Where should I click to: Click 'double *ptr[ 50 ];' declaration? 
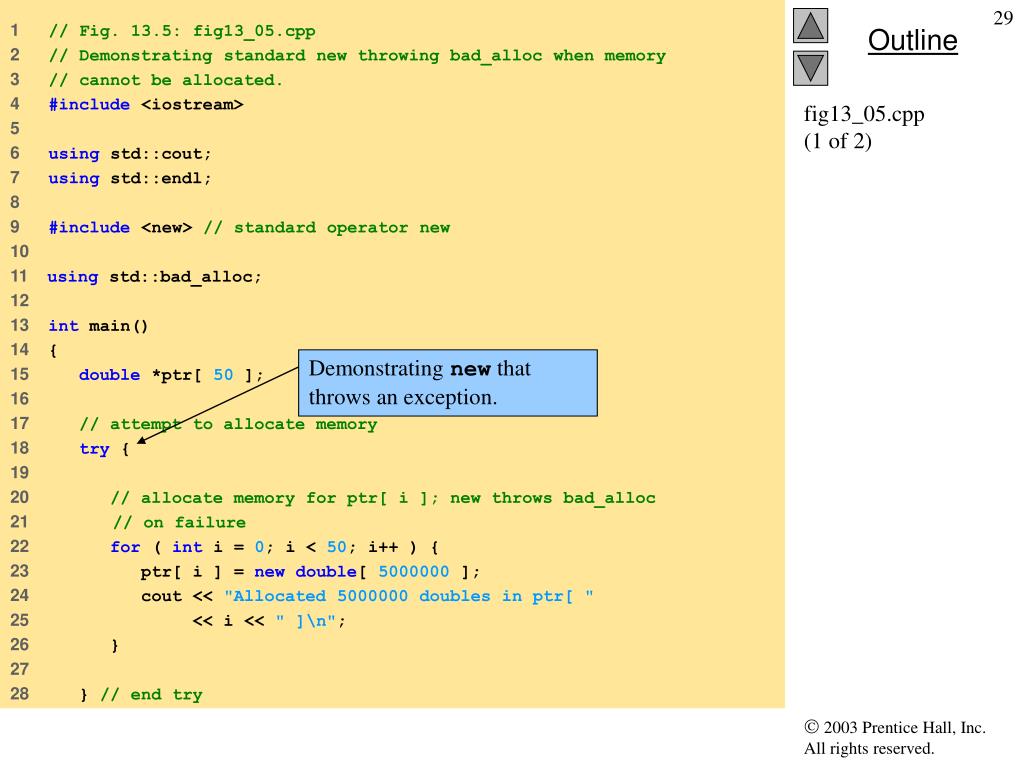click(171, 375)
